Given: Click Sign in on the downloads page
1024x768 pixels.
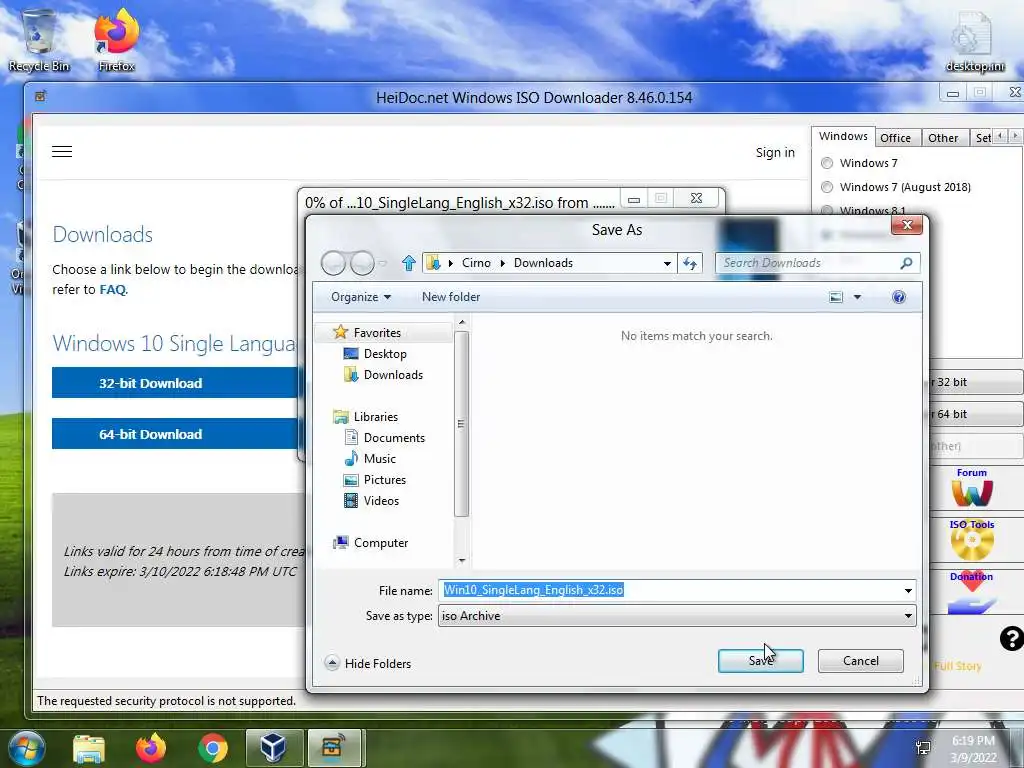Looking at the screenshot, I should point(775,153).
